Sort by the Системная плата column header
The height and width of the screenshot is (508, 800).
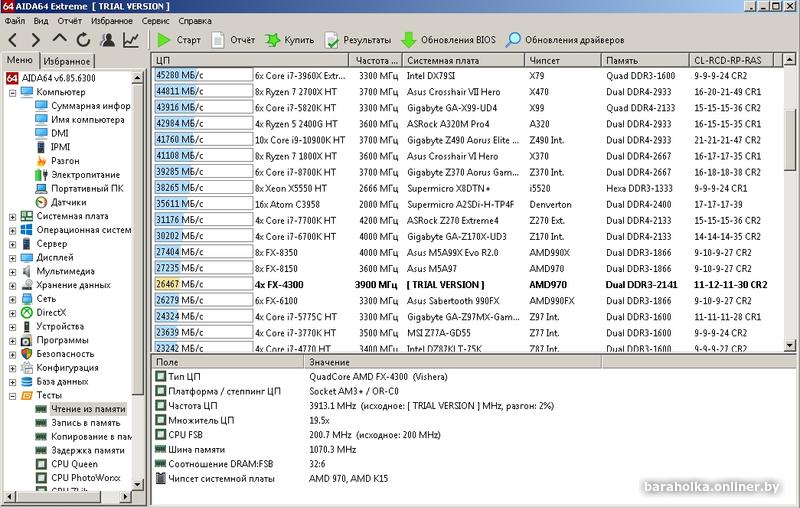point(463,60)
